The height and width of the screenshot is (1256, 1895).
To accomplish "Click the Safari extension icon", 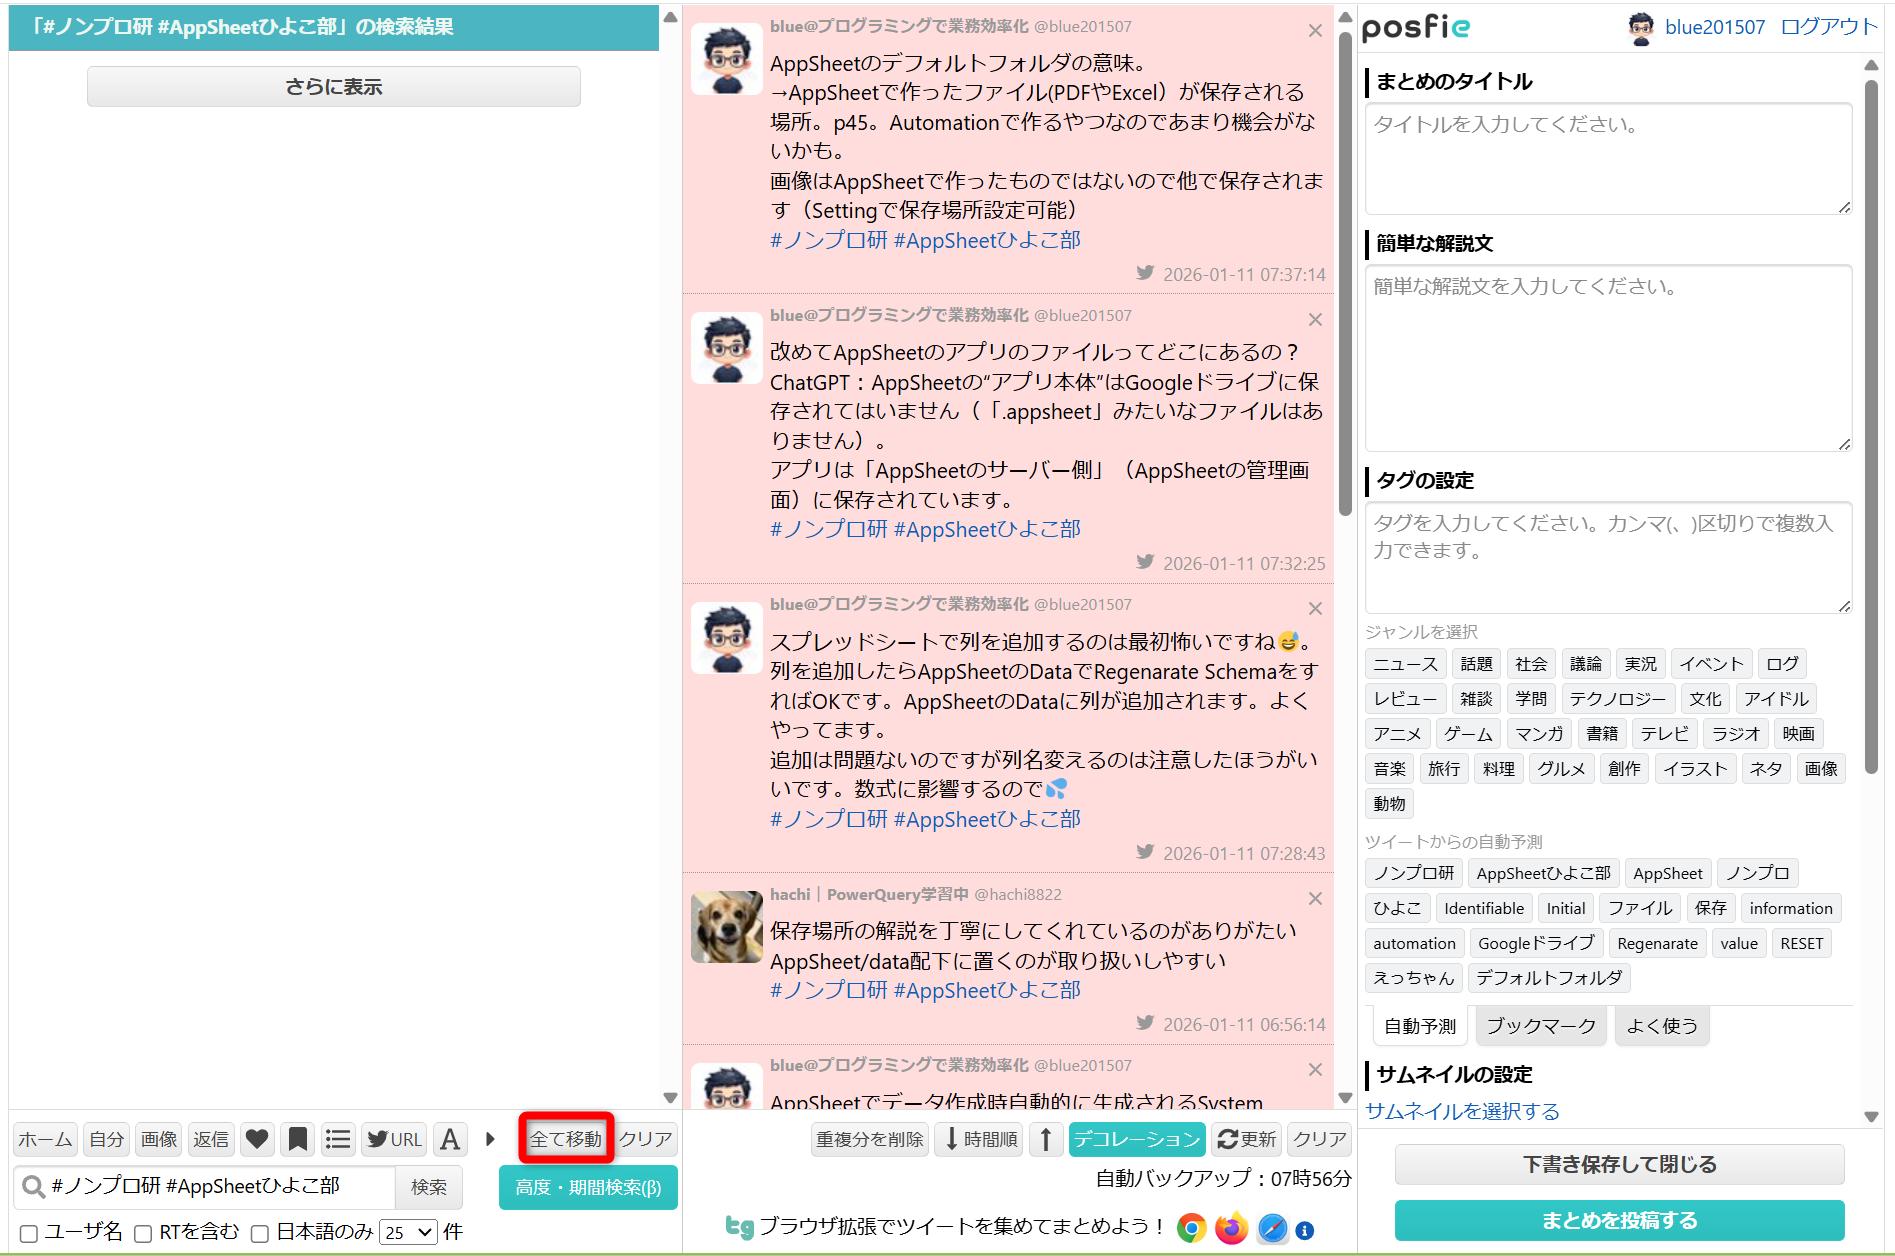I will 1272,1228.
